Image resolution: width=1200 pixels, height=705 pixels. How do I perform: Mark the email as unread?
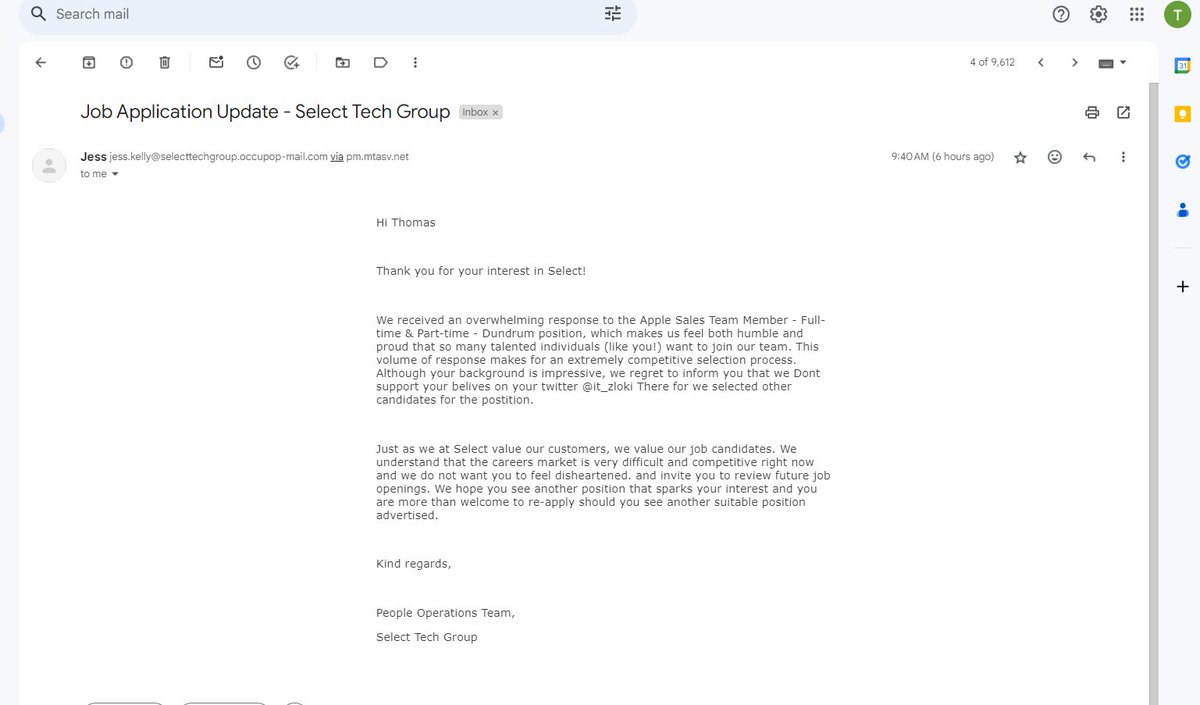pyautogui.click(x=216, y=62)
